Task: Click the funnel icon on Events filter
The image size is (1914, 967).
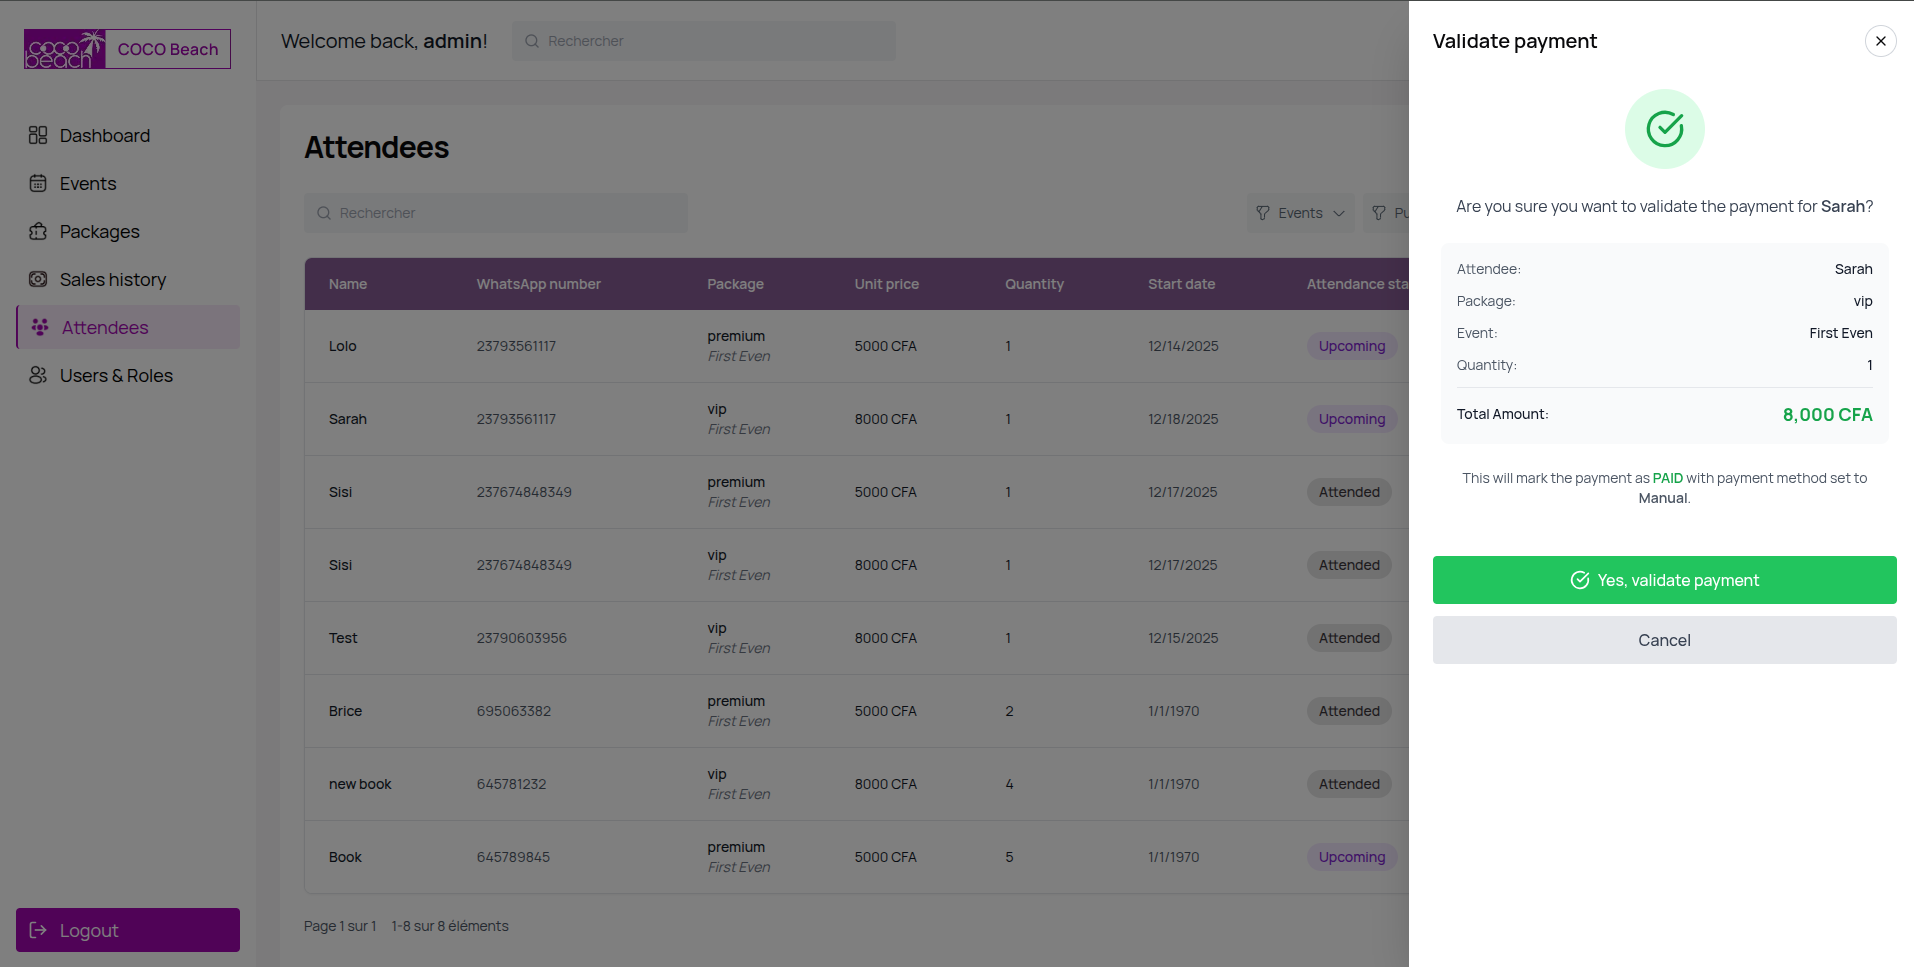Action: pos(1263,213)
